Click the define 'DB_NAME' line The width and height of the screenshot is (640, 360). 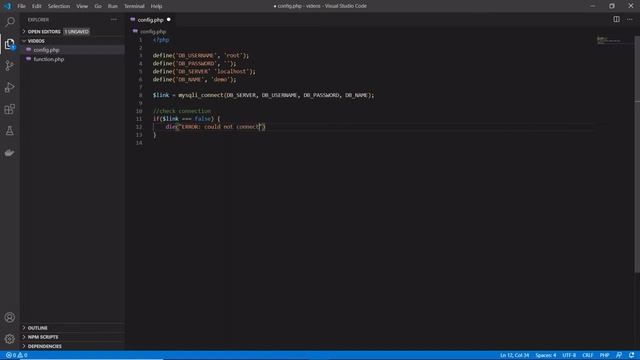194,80
